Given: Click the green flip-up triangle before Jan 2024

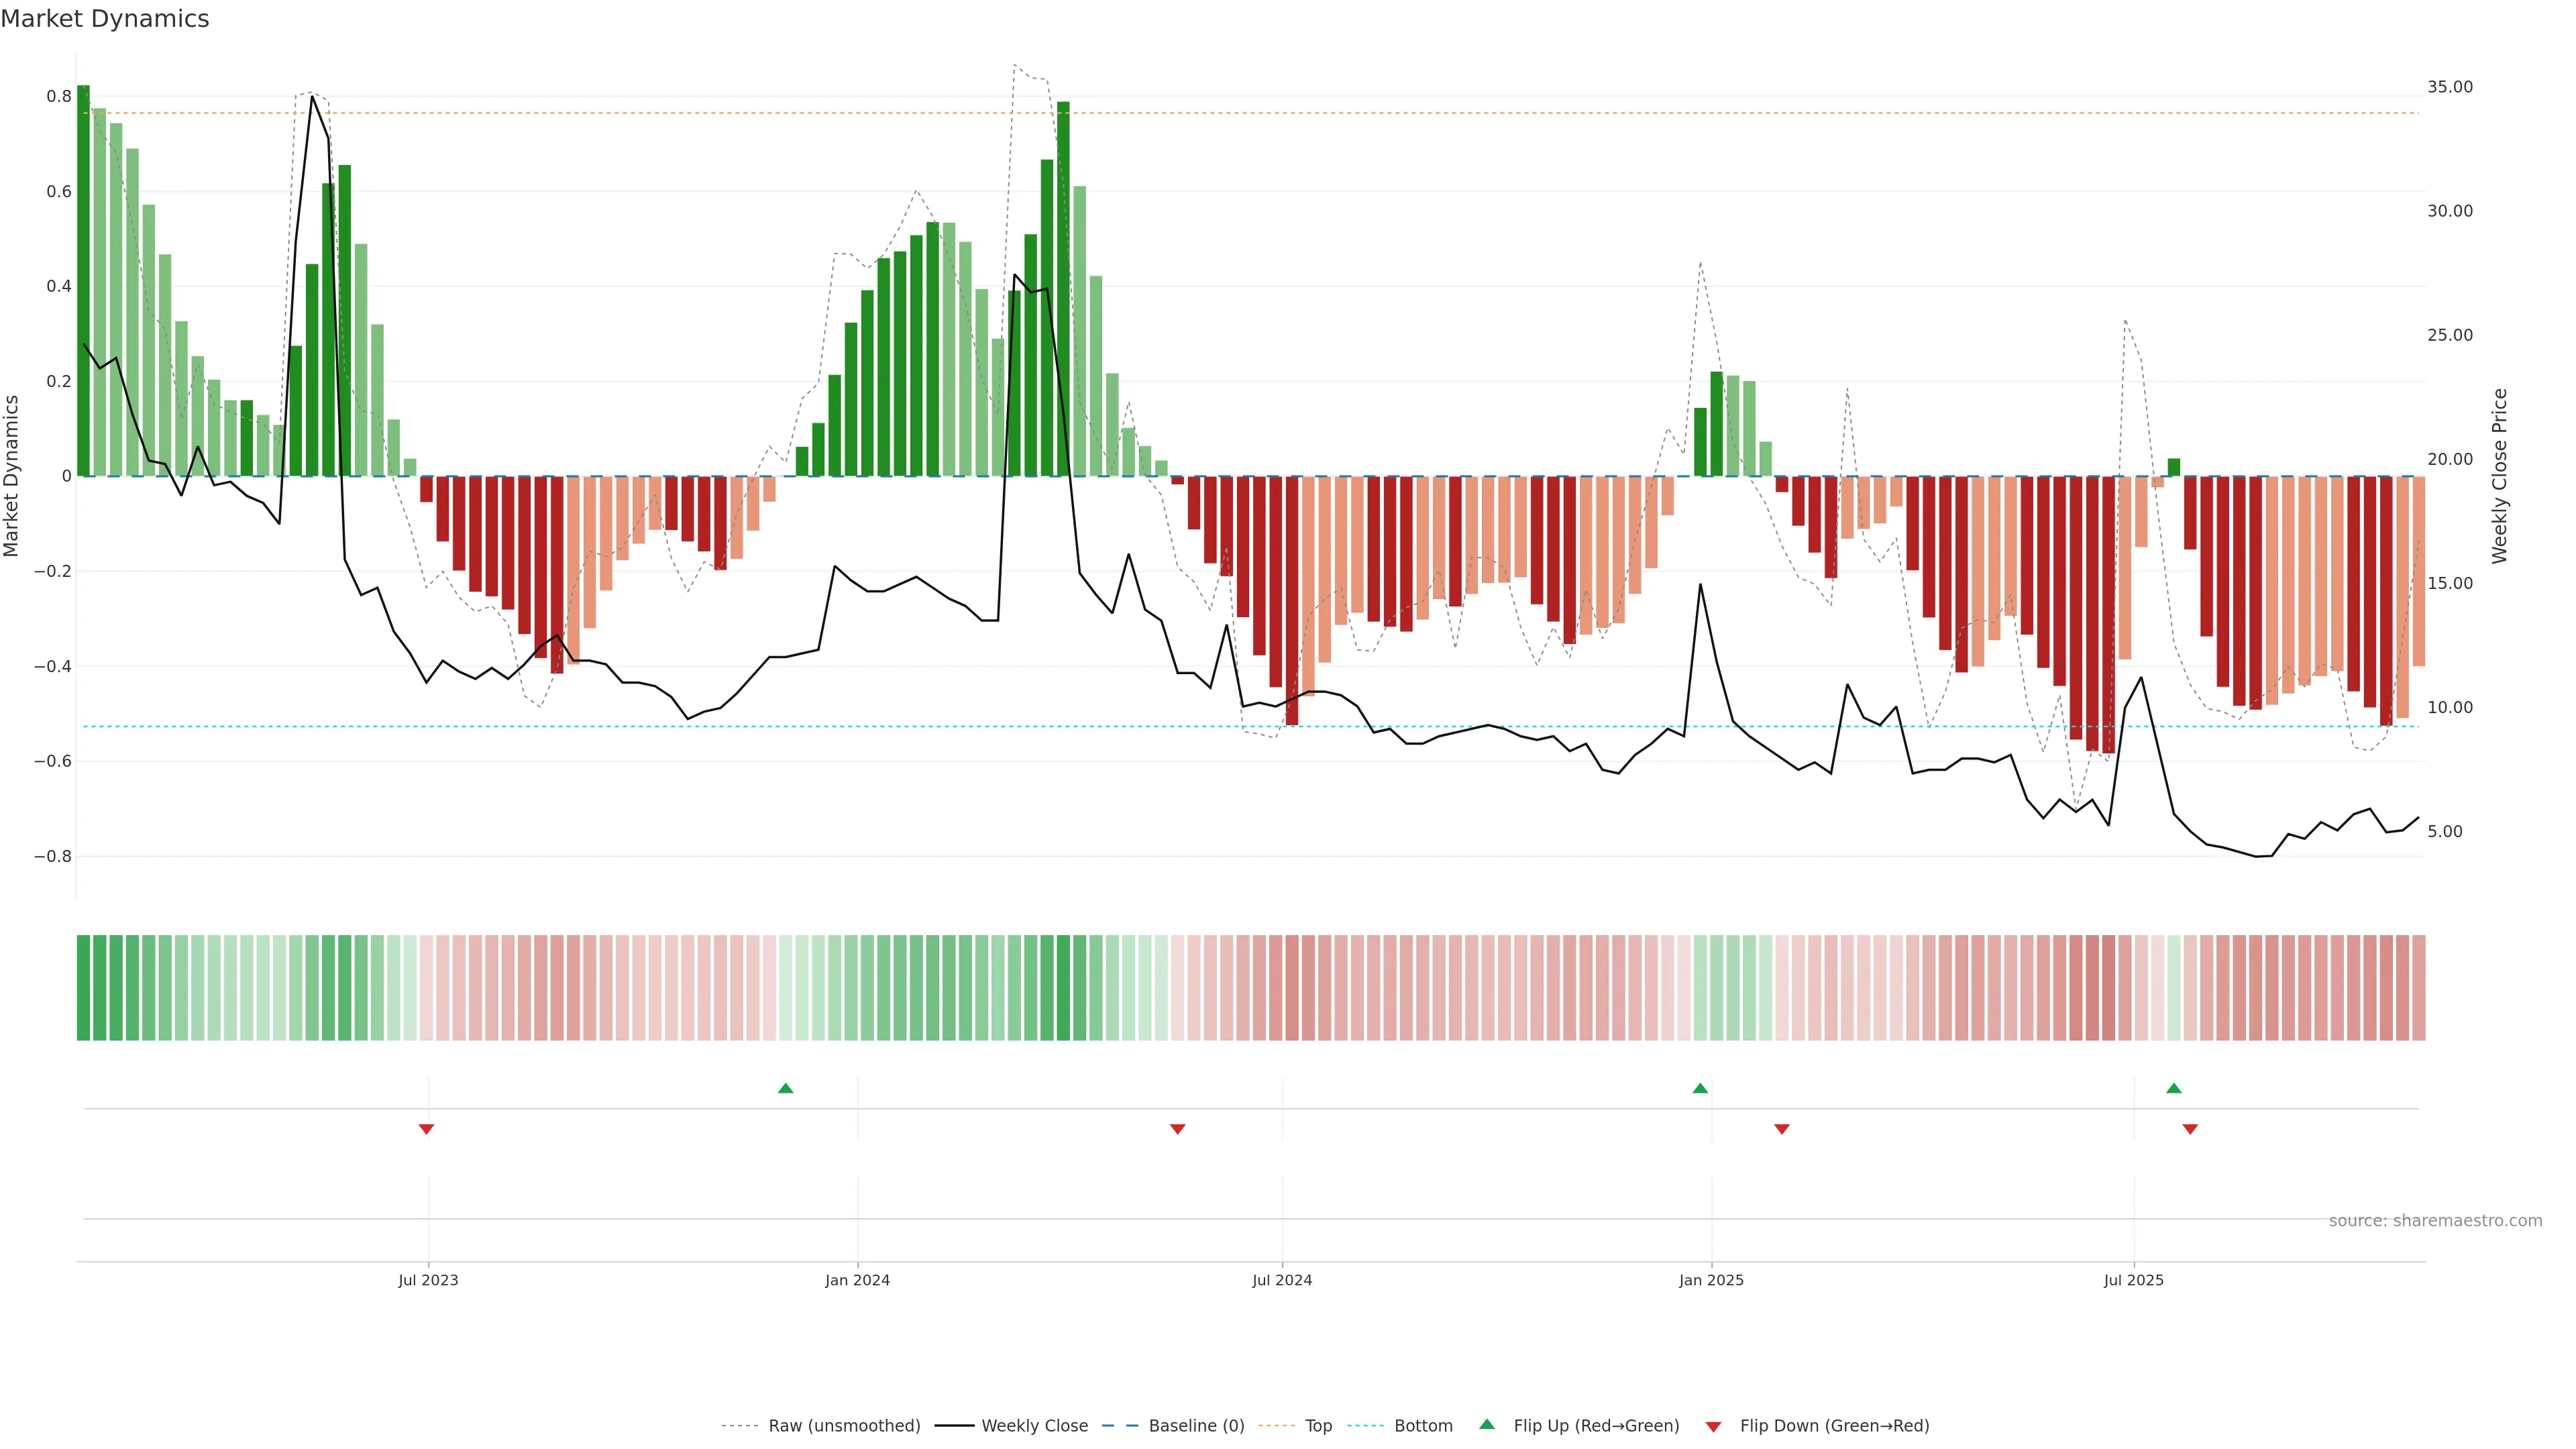Looking at the screenshot, I should [x=785, y=1088].
